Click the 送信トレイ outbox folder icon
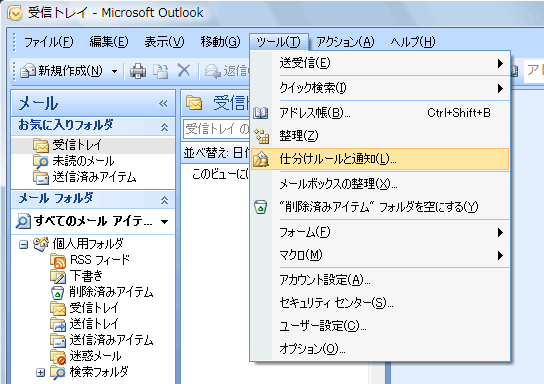This screenshot has height=384, width=544. pos(58,324)
